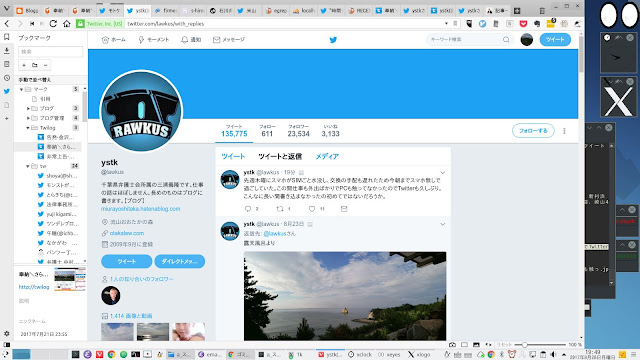
Task: Collapse the Twilog bookmark folder
Action: pos(28,128)
